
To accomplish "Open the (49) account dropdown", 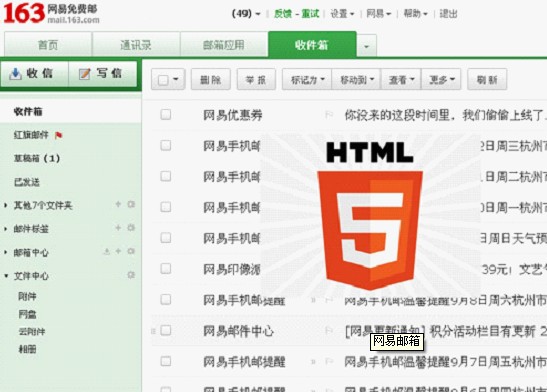I will (x=246, y=14).
